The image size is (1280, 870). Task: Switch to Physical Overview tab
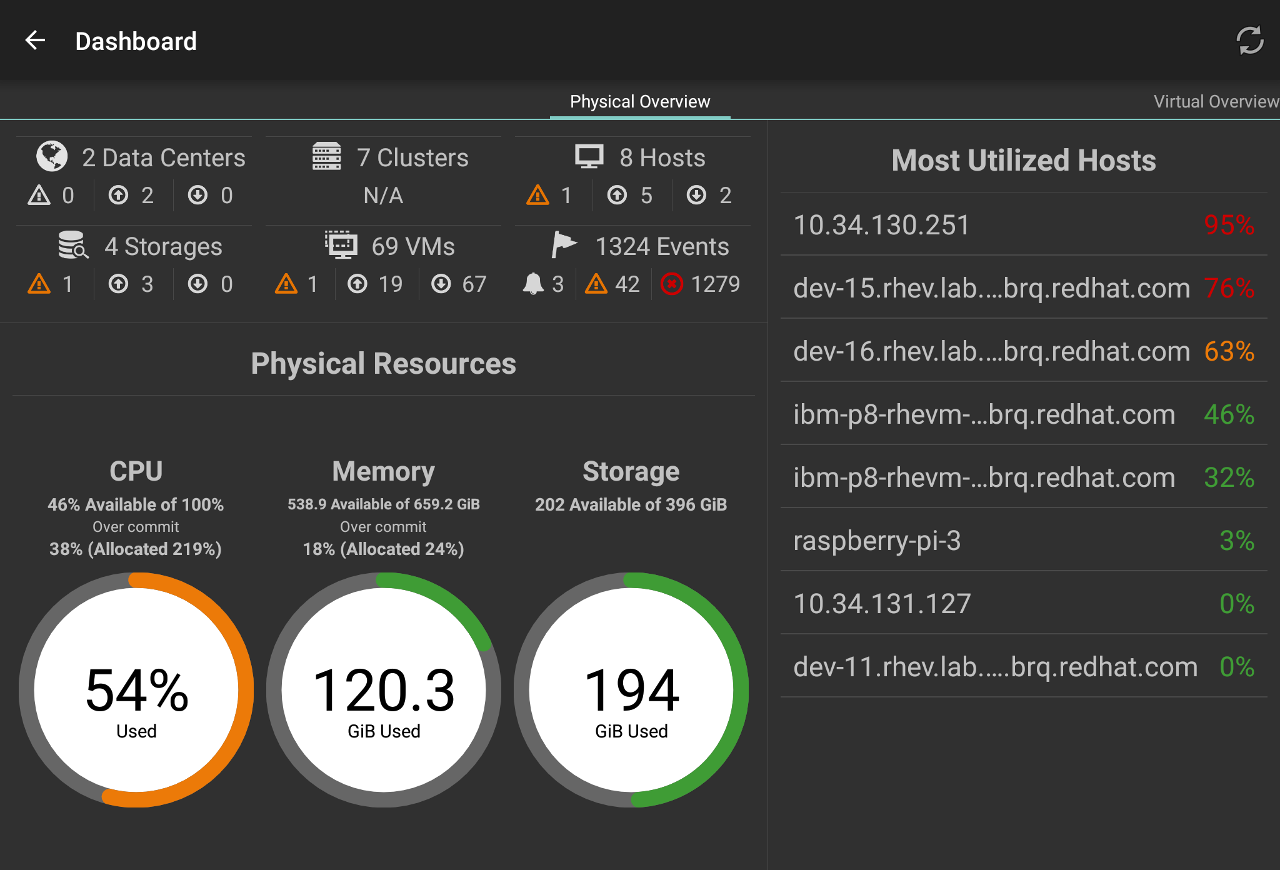click(x=640, y=102)
